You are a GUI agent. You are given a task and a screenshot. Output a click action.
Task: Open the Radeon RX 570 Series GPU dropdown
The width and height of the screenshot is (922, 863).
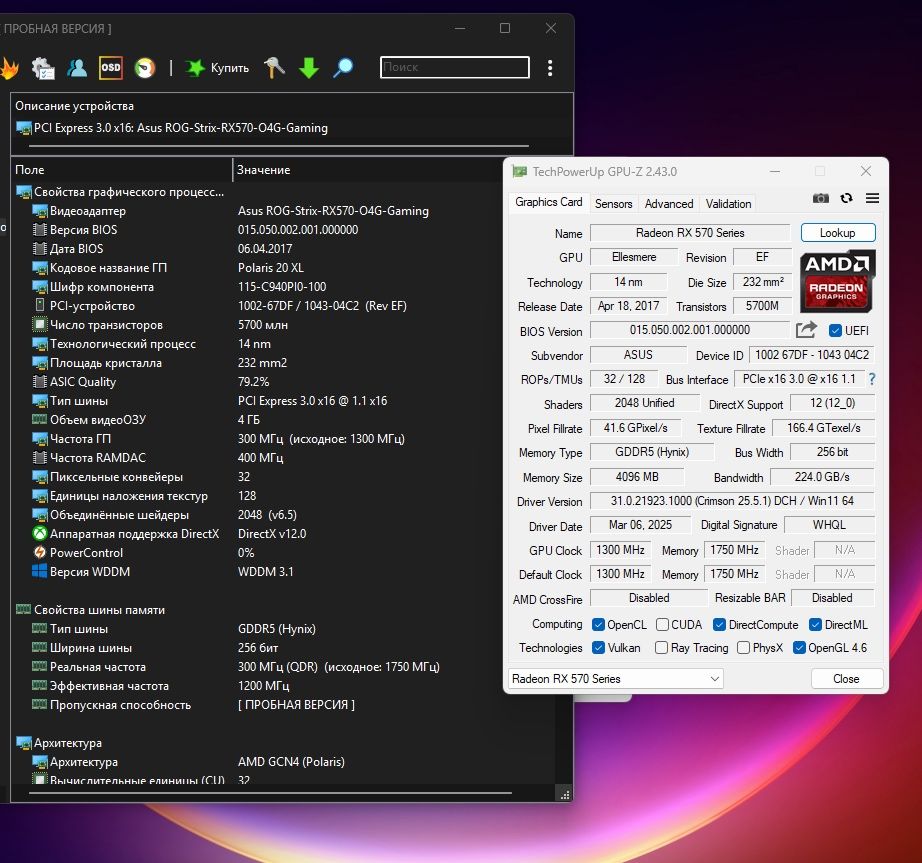pos(616,678)
